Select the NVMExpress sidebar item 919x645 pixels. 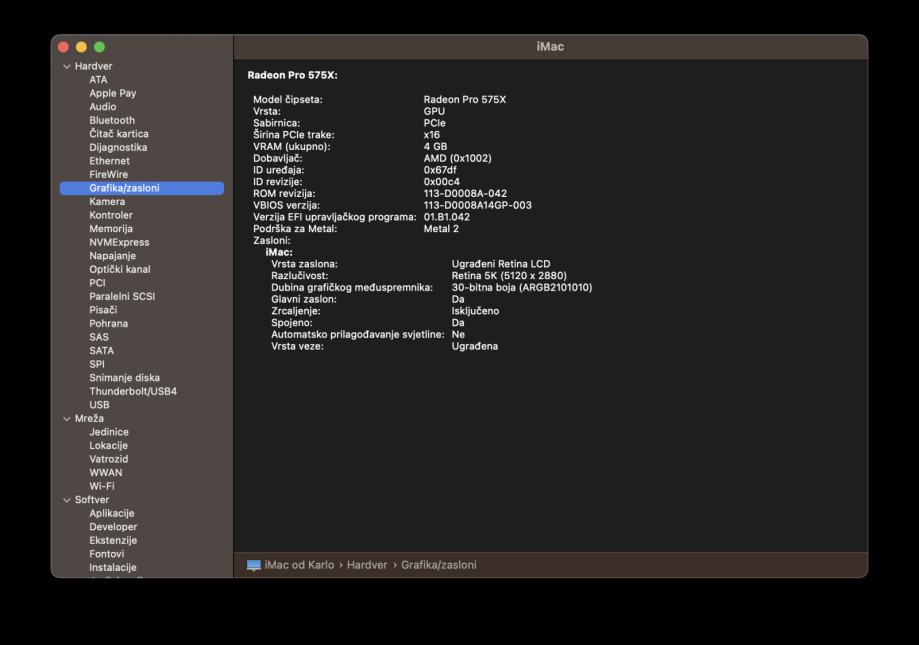(119, 242)
